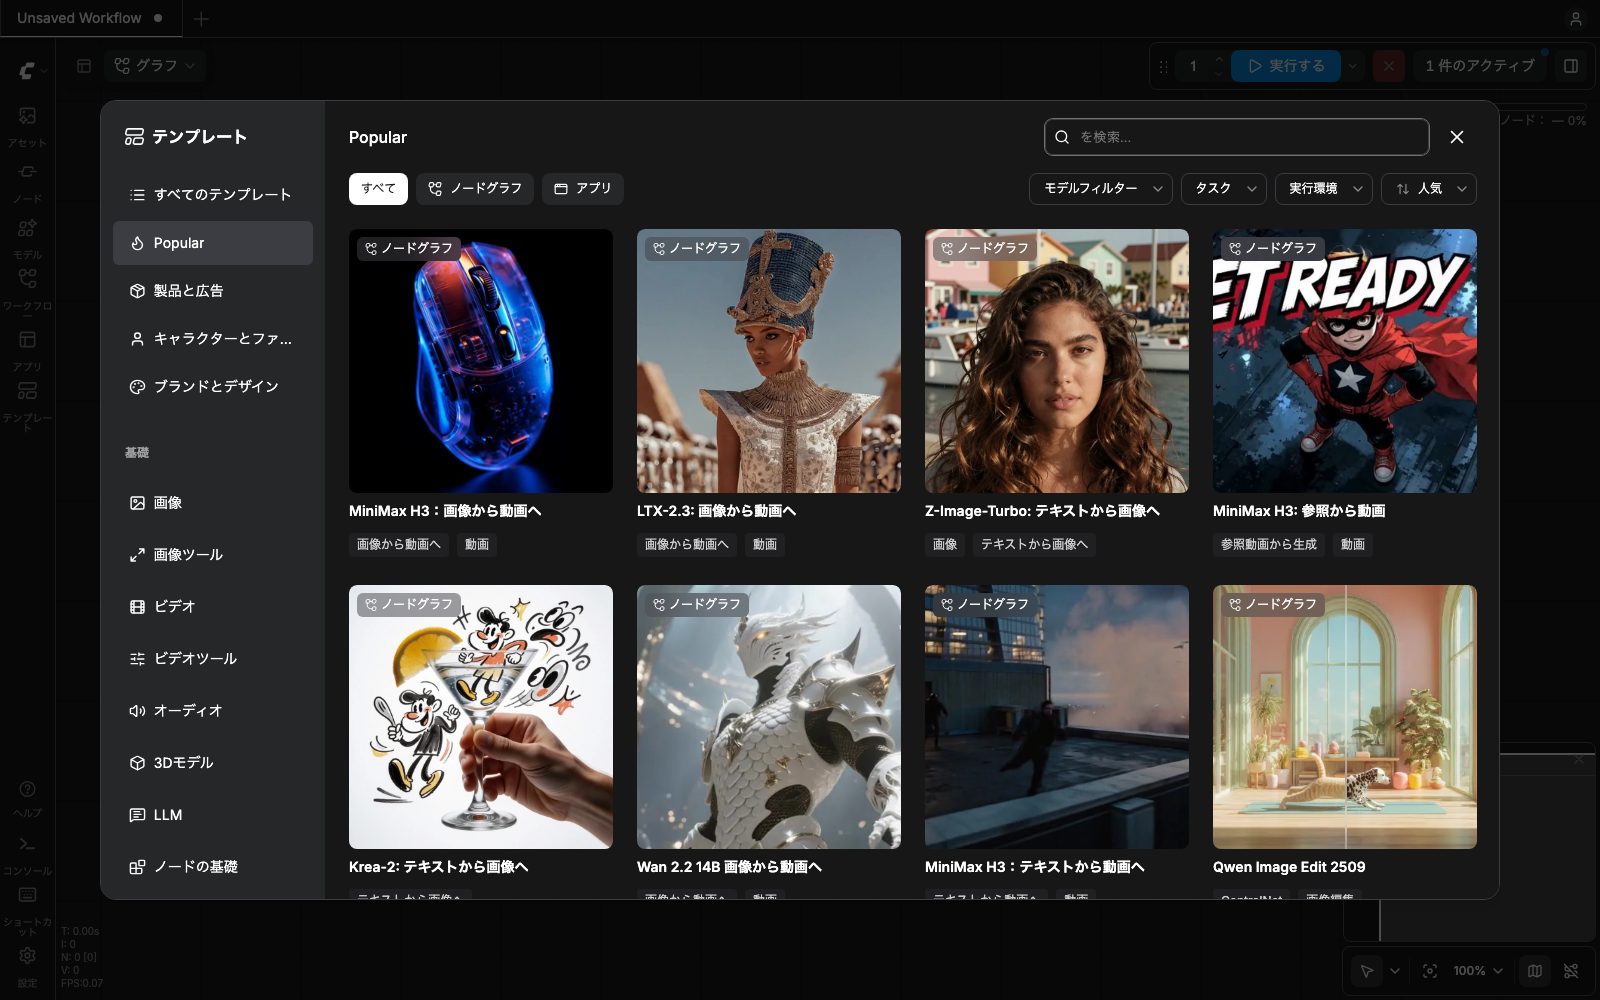Toggle the minimap icon on canvas toolbar
This screenshot has width=1600, height=1000.
point(1535,971)
